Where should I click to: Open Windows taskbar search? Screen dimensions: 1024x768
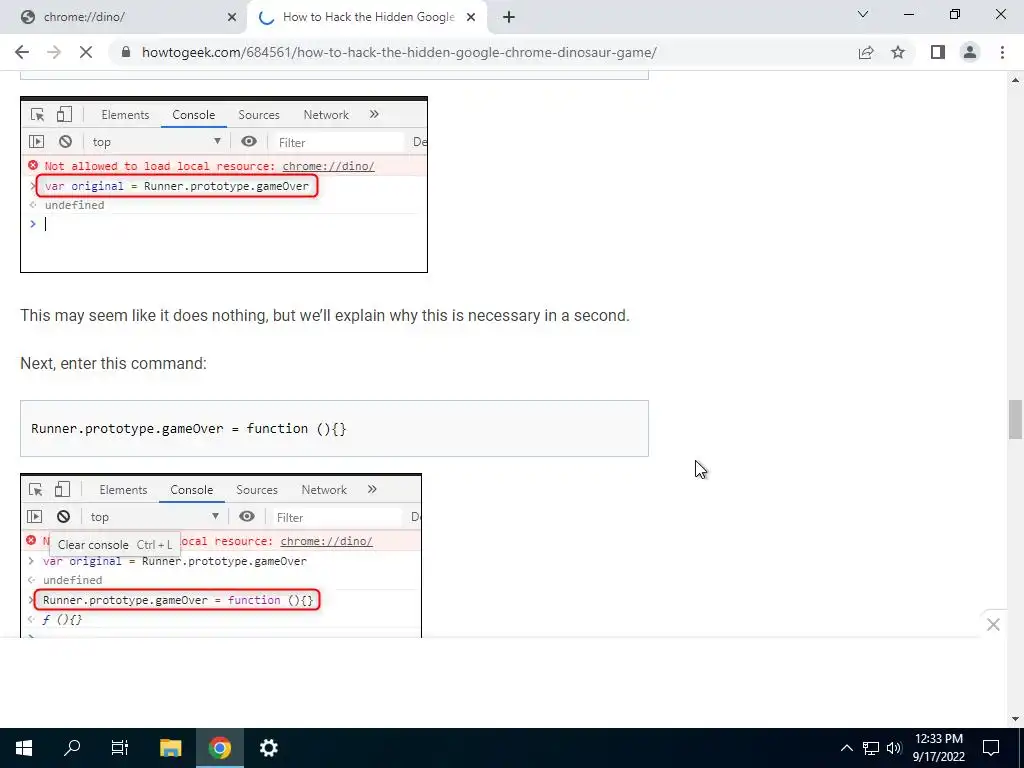pos(72,748)
